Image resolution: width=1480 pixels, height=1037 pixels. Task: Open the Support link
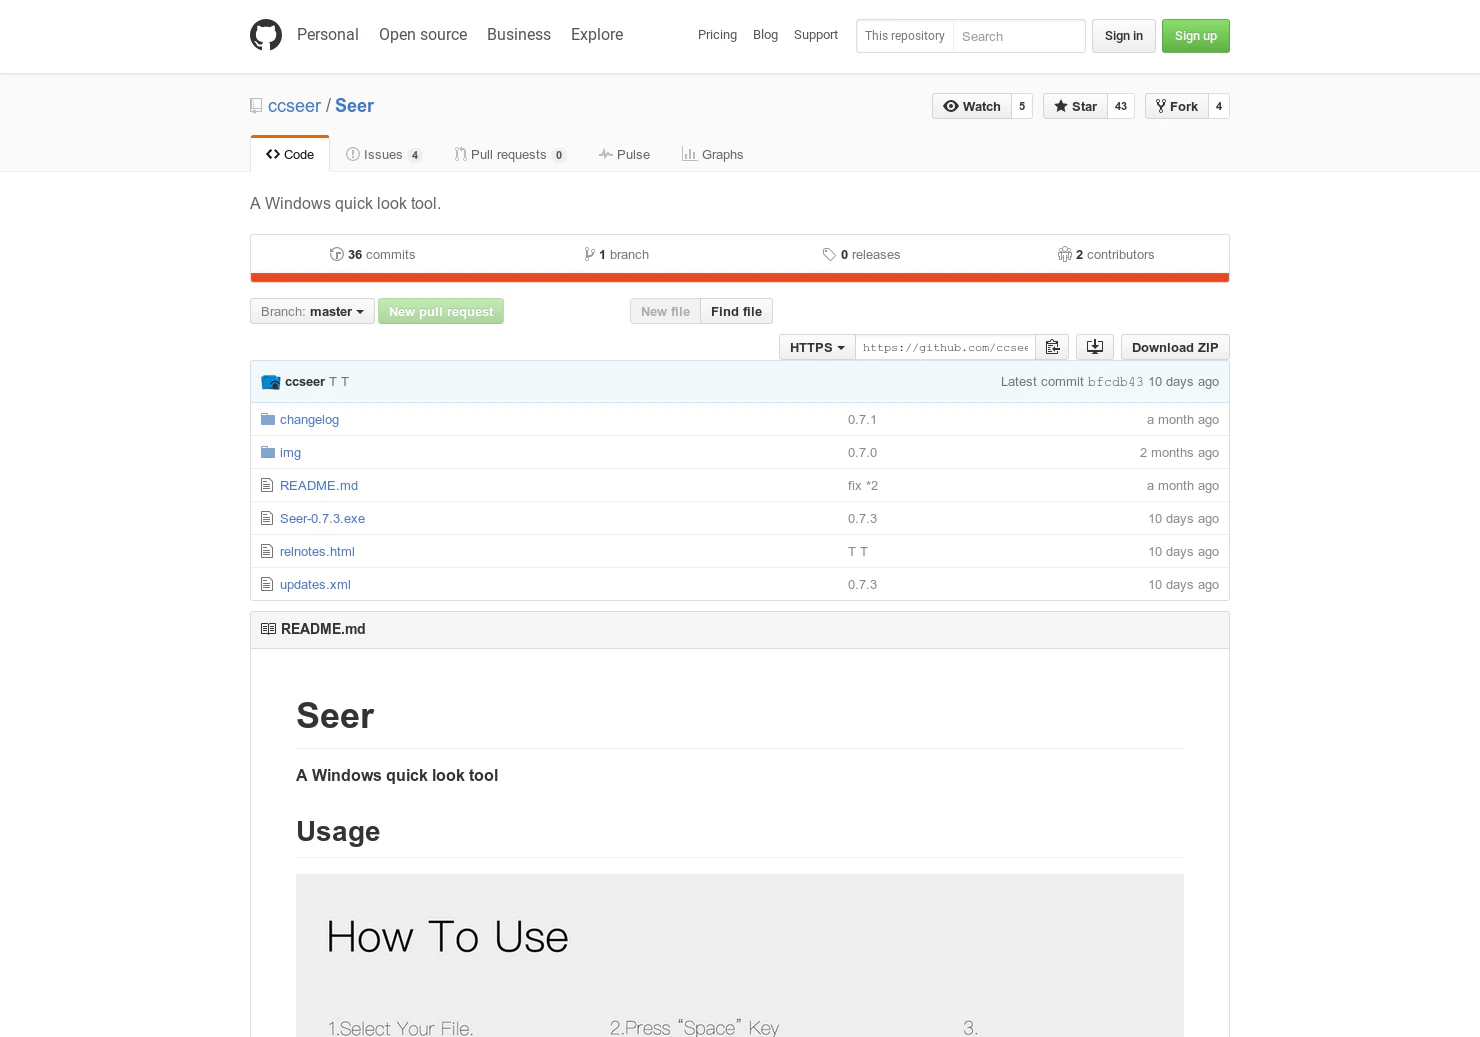pyautogui.click(x=816, y=35)
